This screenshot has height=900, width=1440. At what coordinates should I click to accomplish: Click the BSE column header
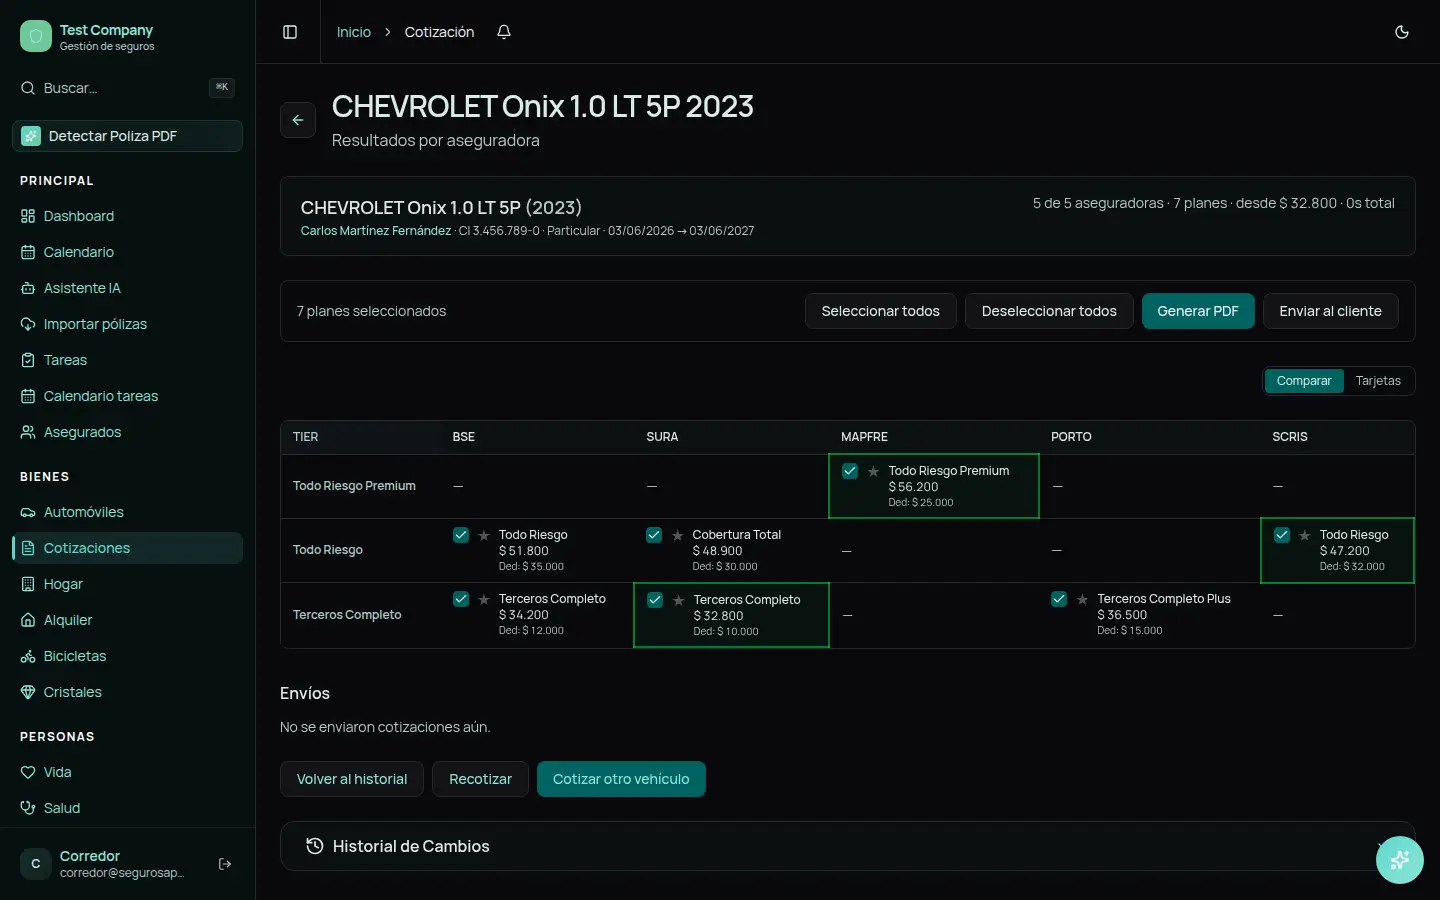[x=463, y=437]
